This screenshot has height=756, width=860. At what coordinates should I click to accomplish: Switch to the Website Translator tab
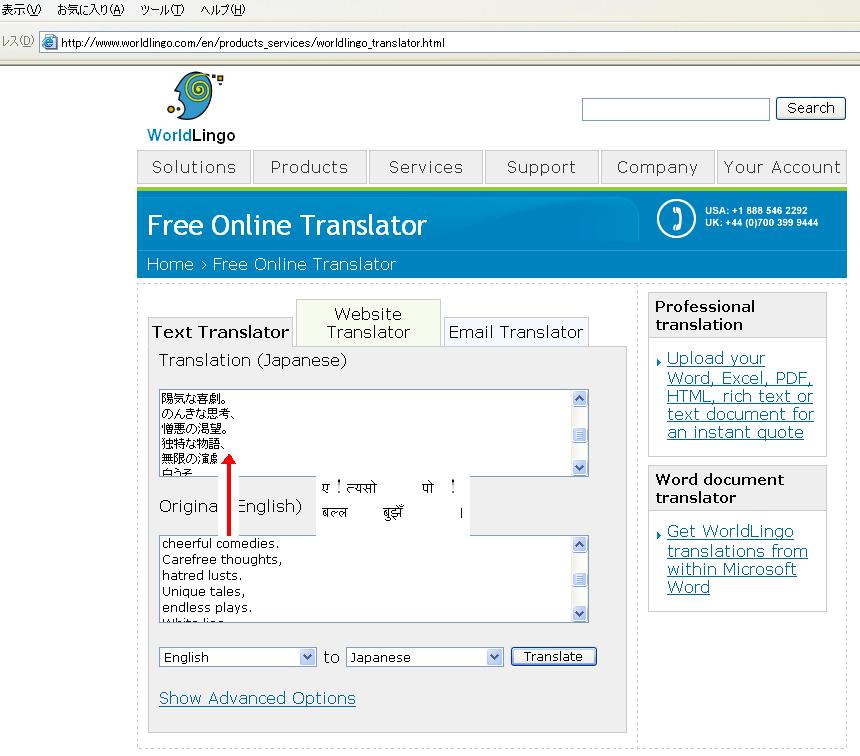[x=368, y=323]
